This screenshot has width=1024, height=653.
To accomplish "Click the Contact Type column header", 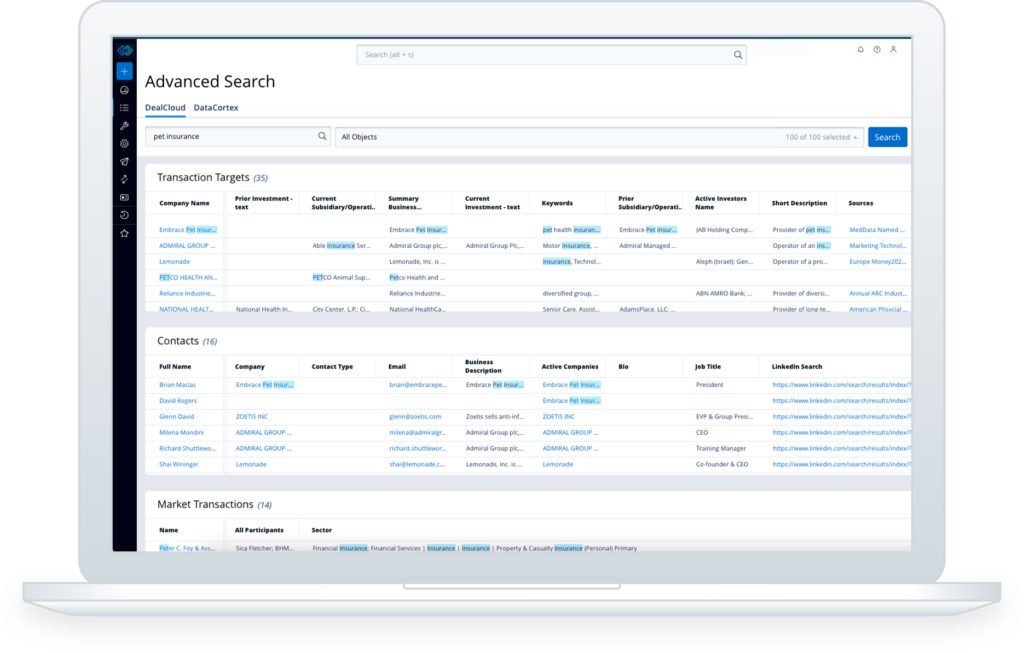I will pyautogui.click(x=332, y=367).
